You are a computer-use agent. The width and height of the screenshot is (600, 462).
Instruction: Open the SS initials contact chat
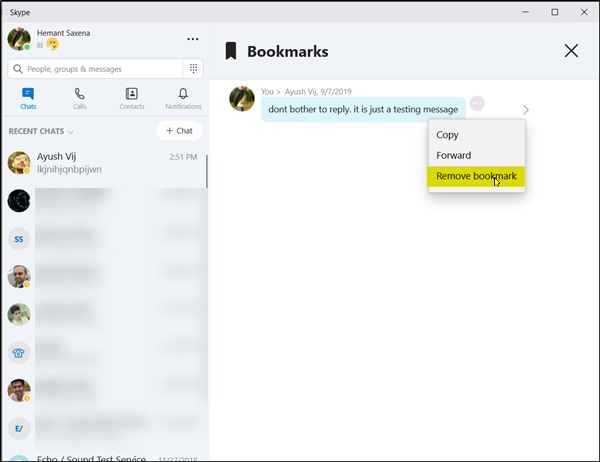coord(19,238)
